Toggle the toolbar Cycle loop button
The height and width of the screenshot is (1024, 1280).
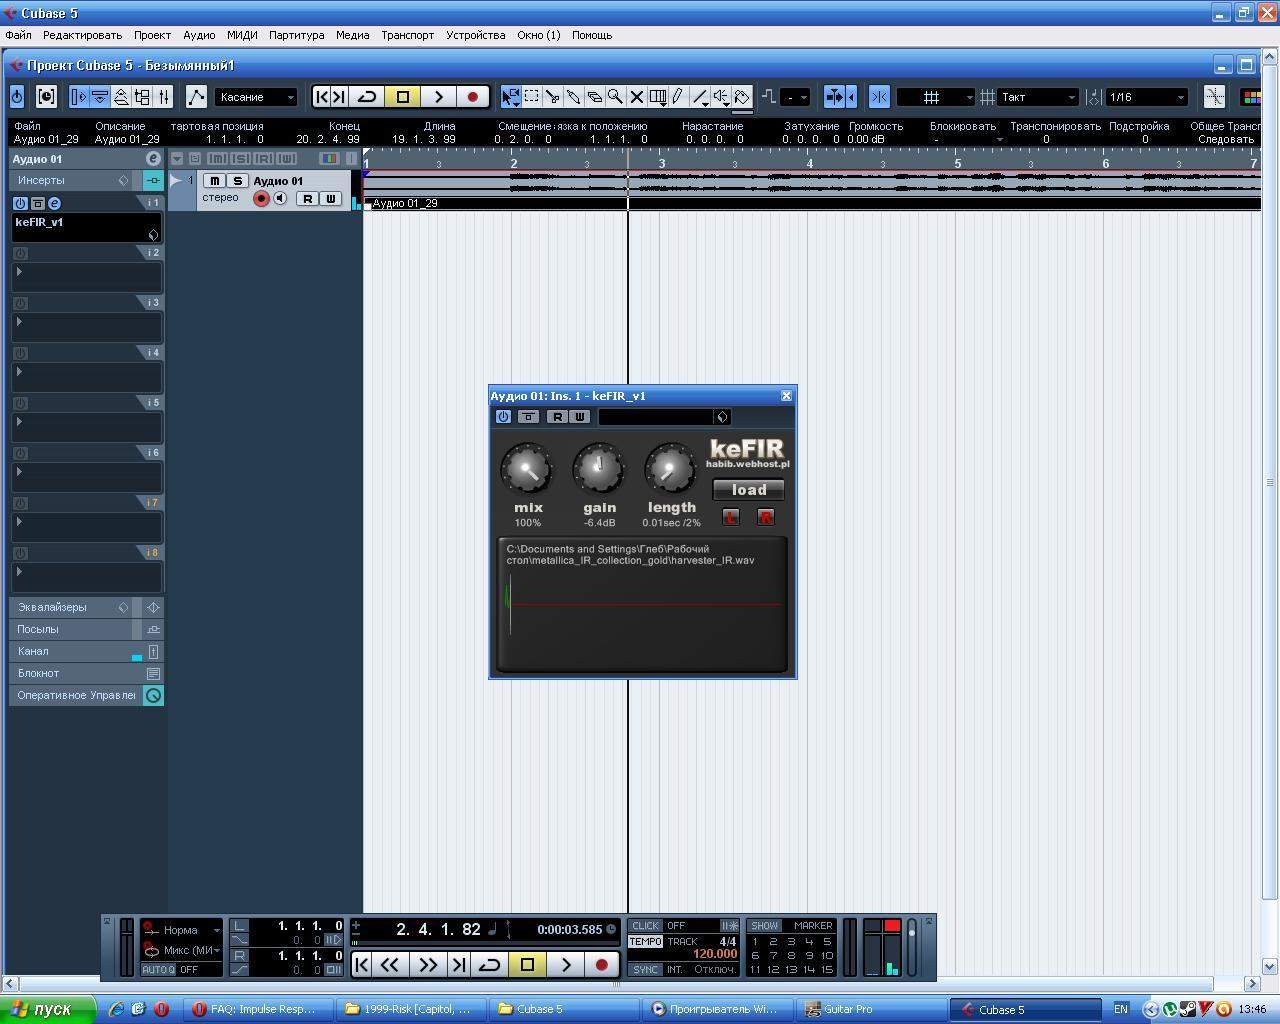pos(367,97)
